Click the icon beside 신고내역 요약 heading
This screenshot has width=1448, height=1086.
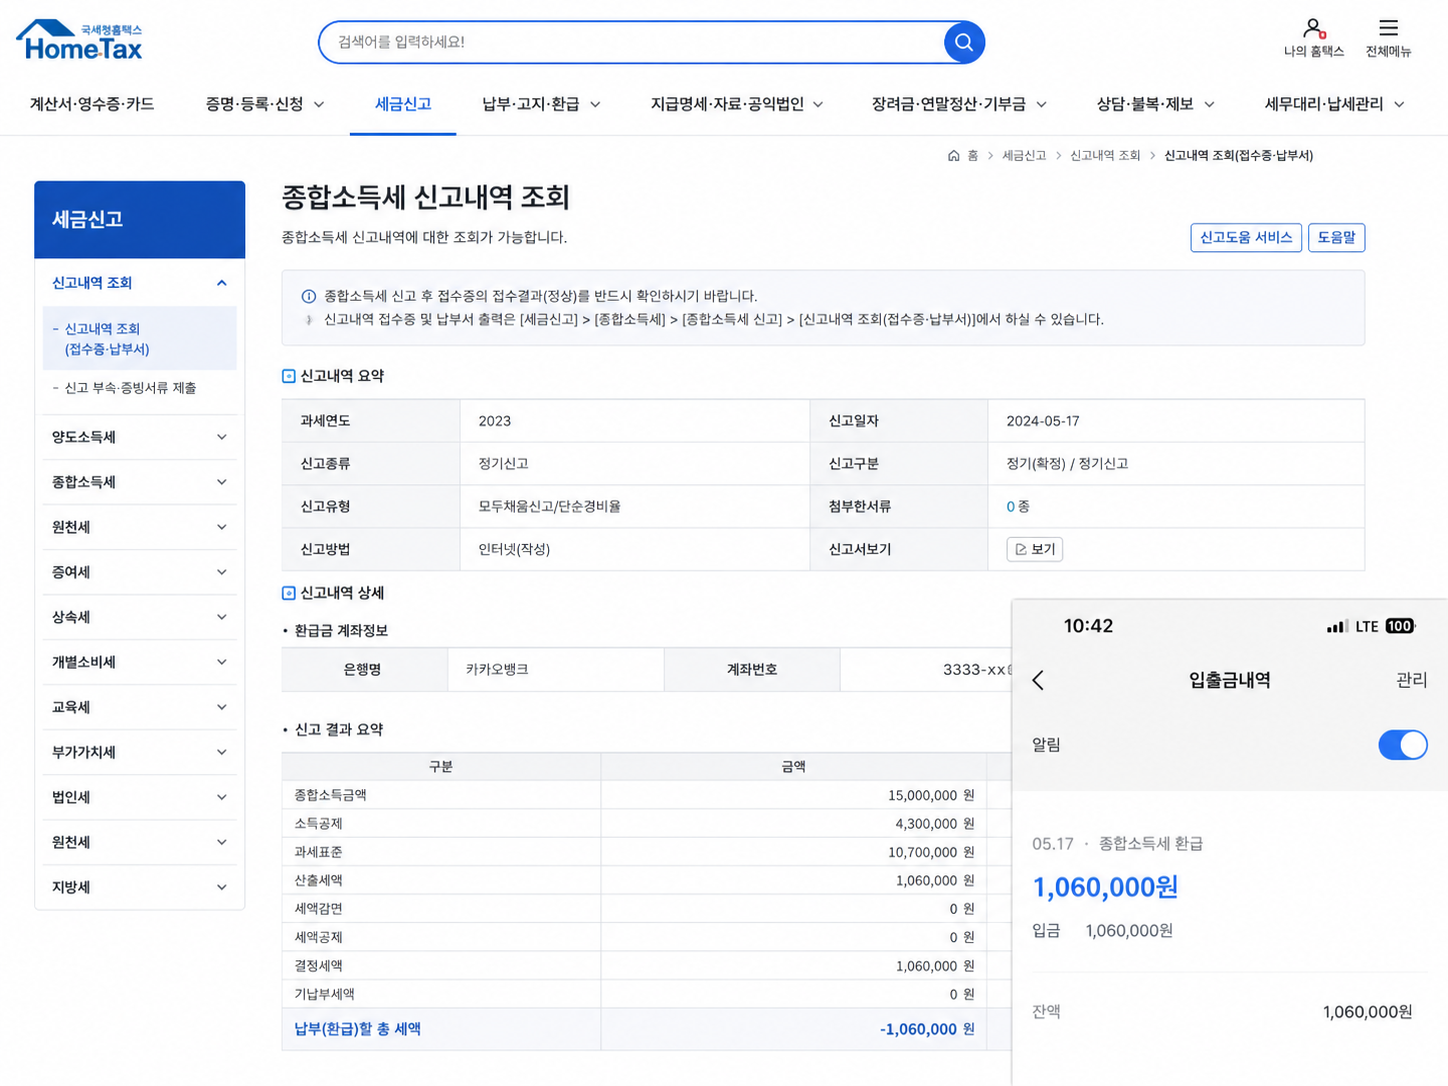(x=289, y=376)
